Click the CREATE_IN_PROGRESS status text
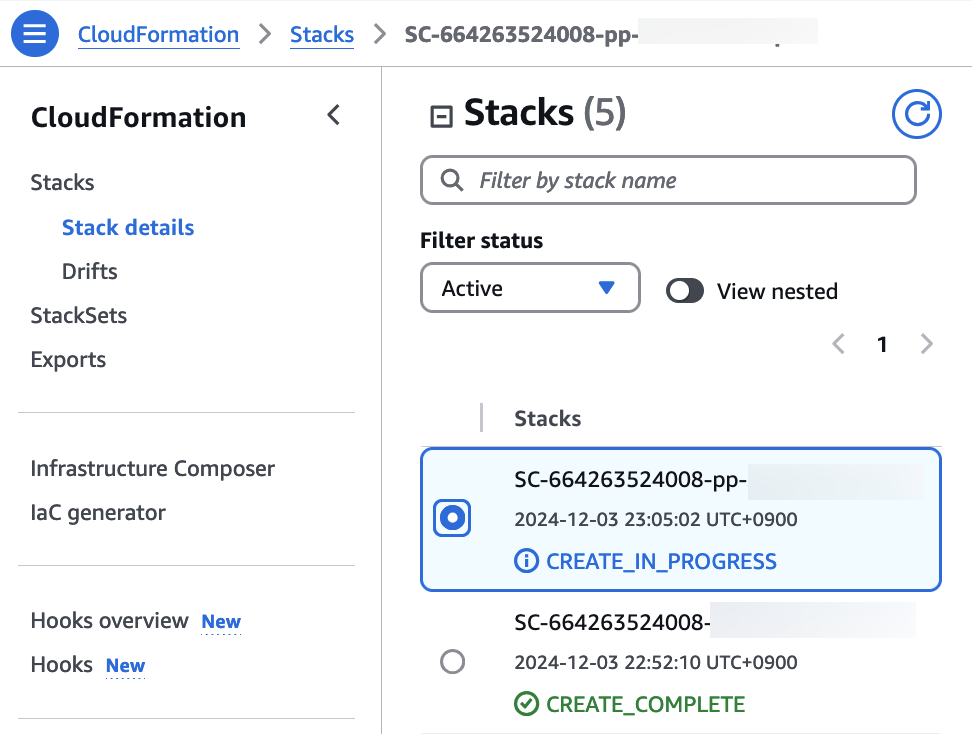The width and height of the screenshot is (972, 734). tap(661, 561)
